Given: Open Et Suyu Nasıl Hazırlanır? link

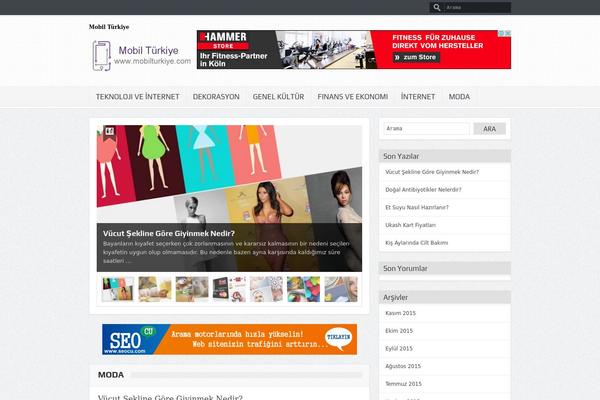Looking at the screenshot, I should click(417, 207).
